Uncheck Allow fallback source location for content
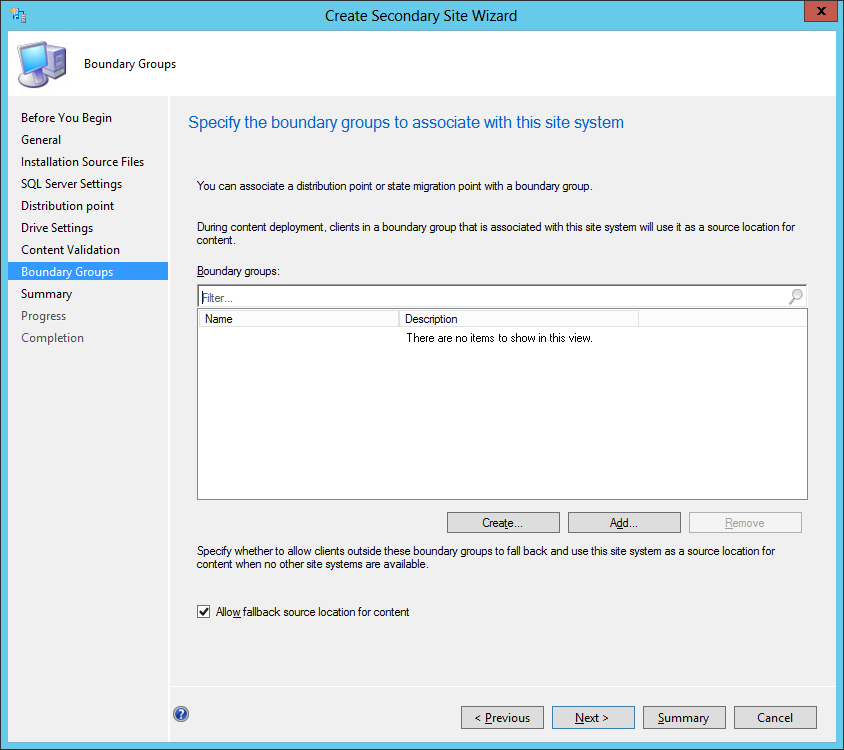 (x=203, y=612)
